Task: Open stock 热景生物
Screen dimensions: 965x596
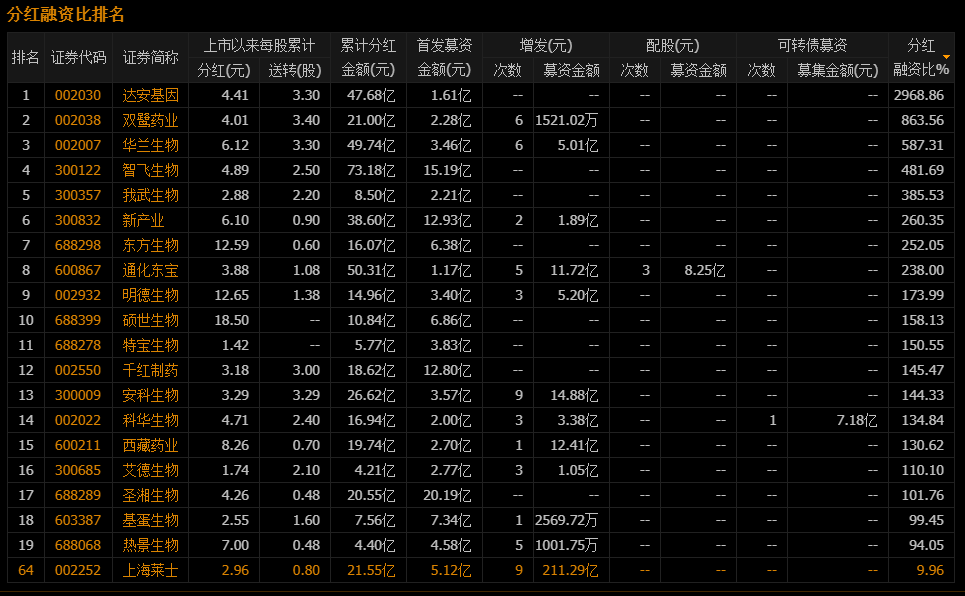Action: click(x=150, y=546)
